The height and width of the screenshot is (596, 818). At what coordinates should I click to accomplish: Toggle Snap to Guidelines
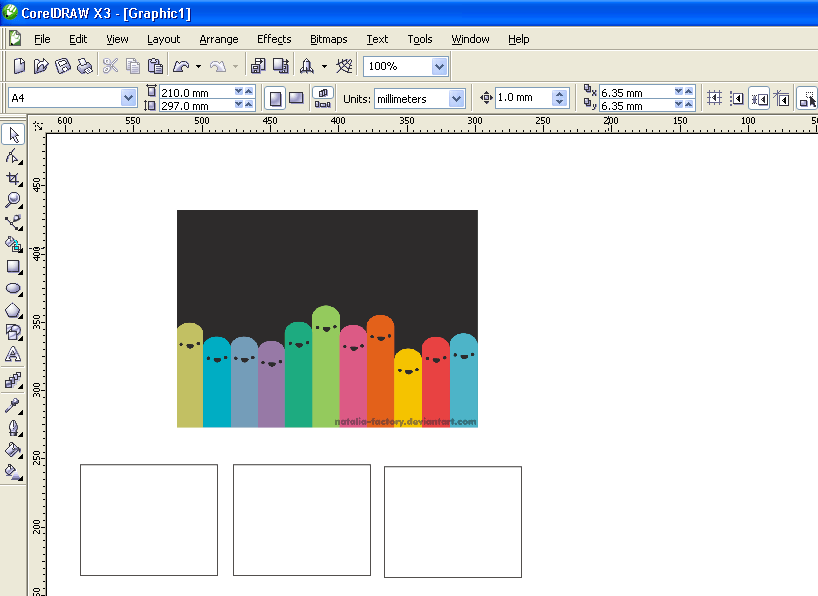737,98
